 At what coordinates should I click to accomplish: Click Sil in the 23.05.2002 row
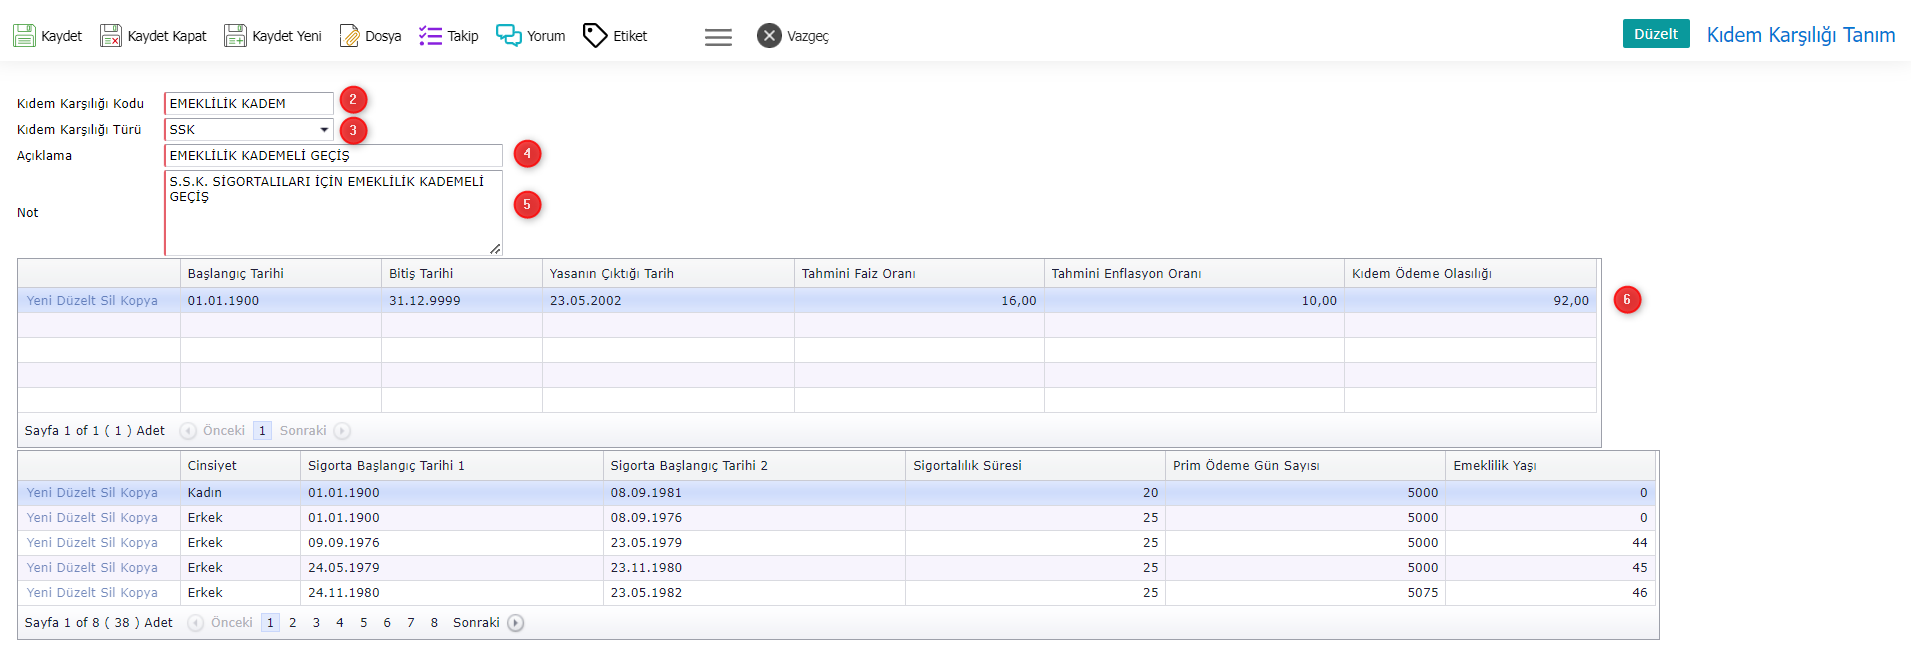[108, 300]
